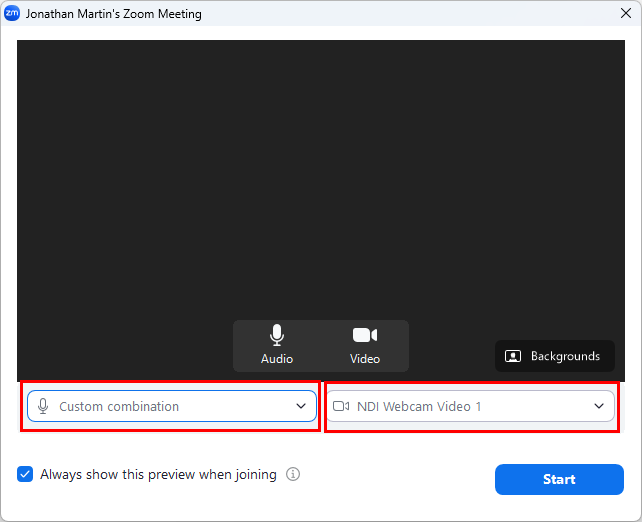642x522 pixels.
Task: Click the small camera icon in NDI Webcam field
Action: (x=341, y=406)
